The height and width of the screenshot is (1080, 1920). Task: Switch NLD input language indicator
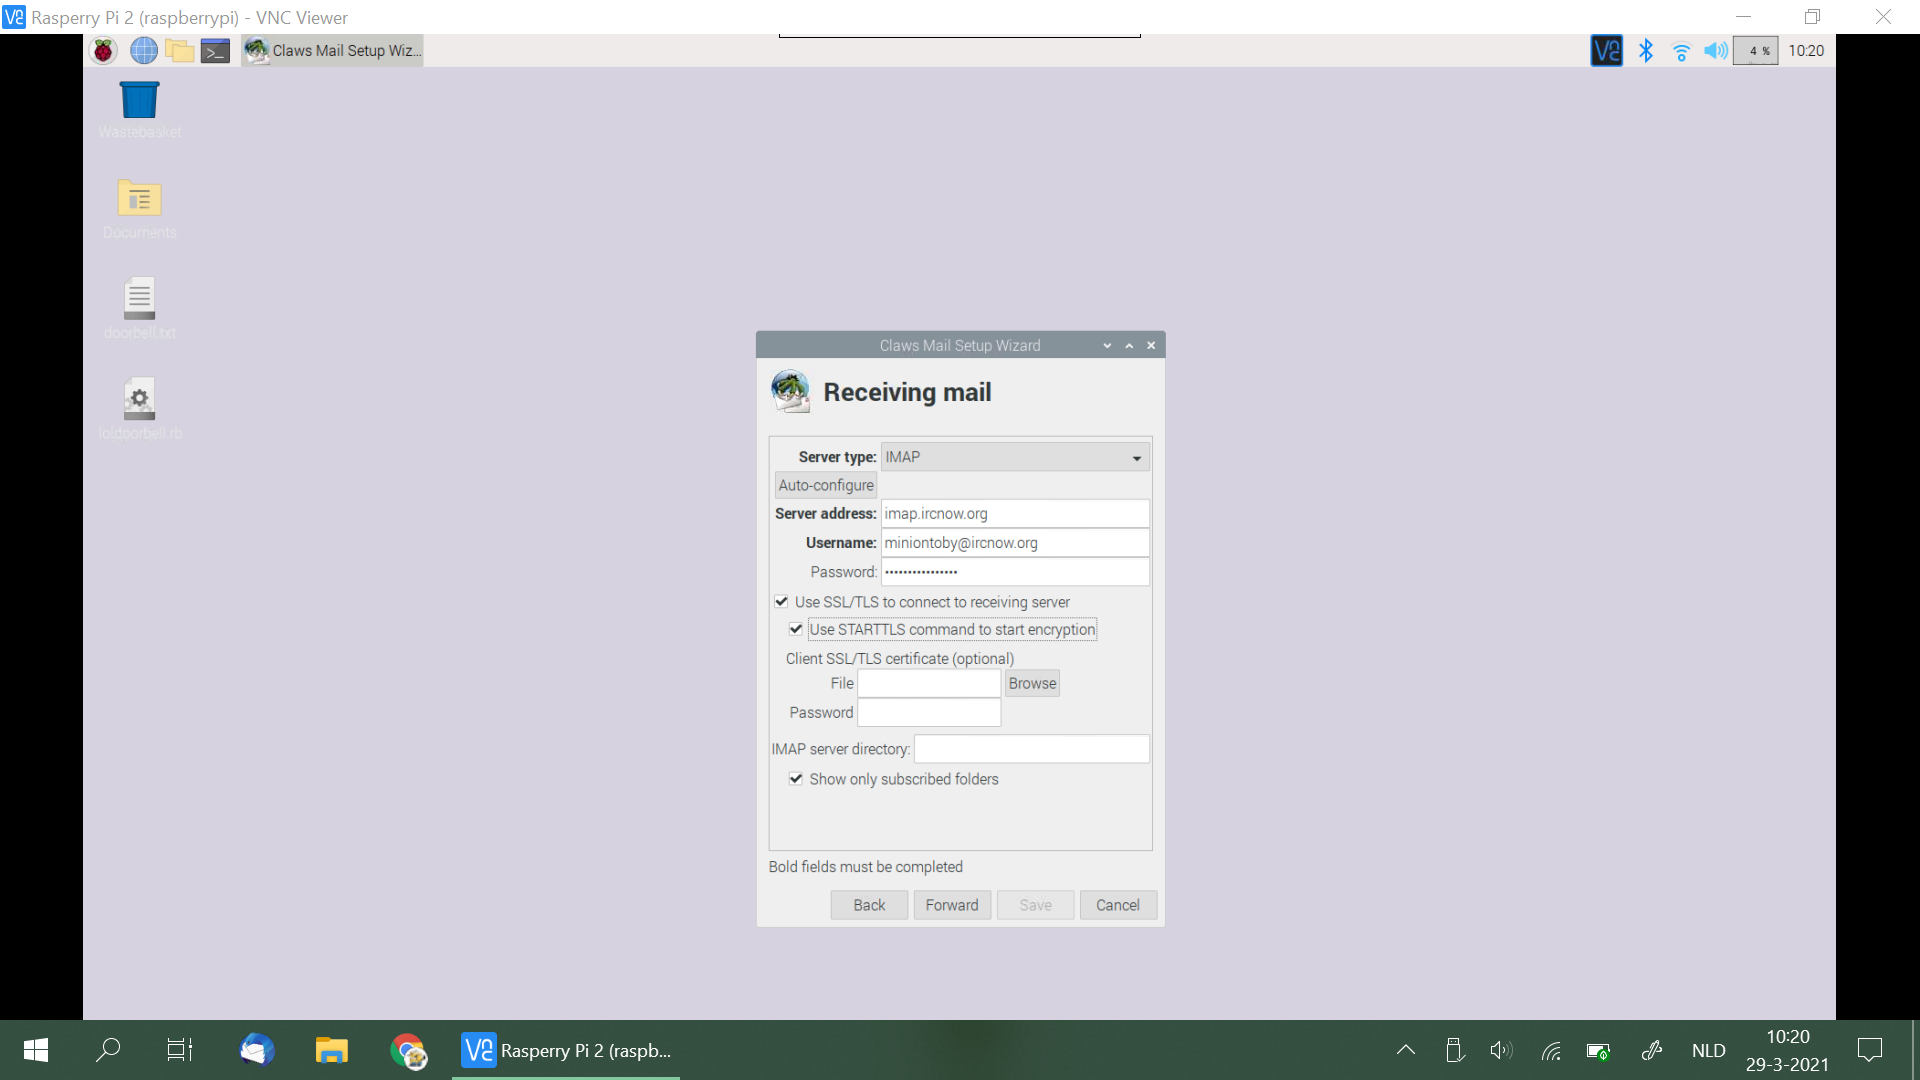(1709, 1050)
